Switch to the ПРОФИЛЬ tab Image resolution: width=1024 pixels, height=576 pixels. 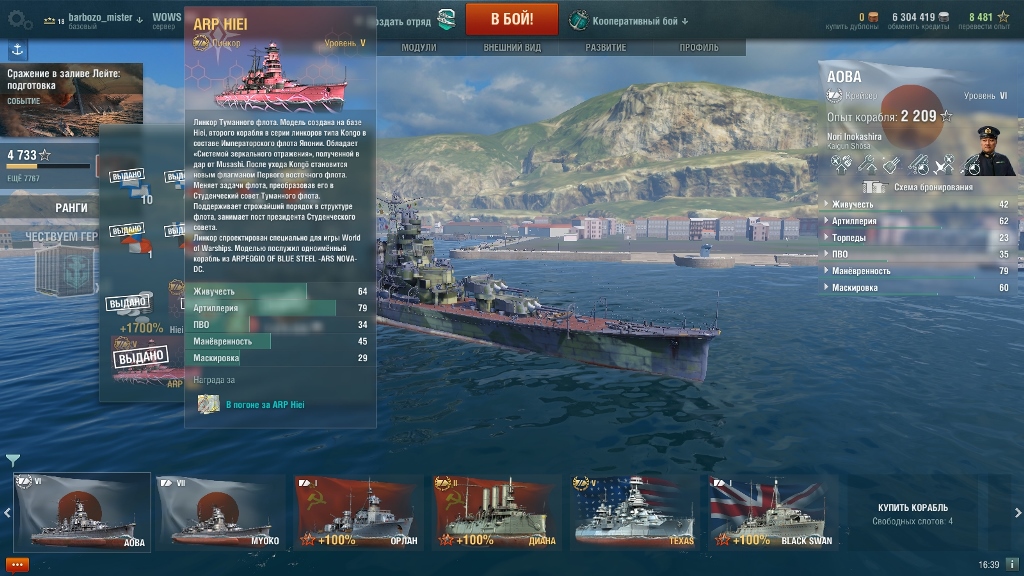coord(699,48)
